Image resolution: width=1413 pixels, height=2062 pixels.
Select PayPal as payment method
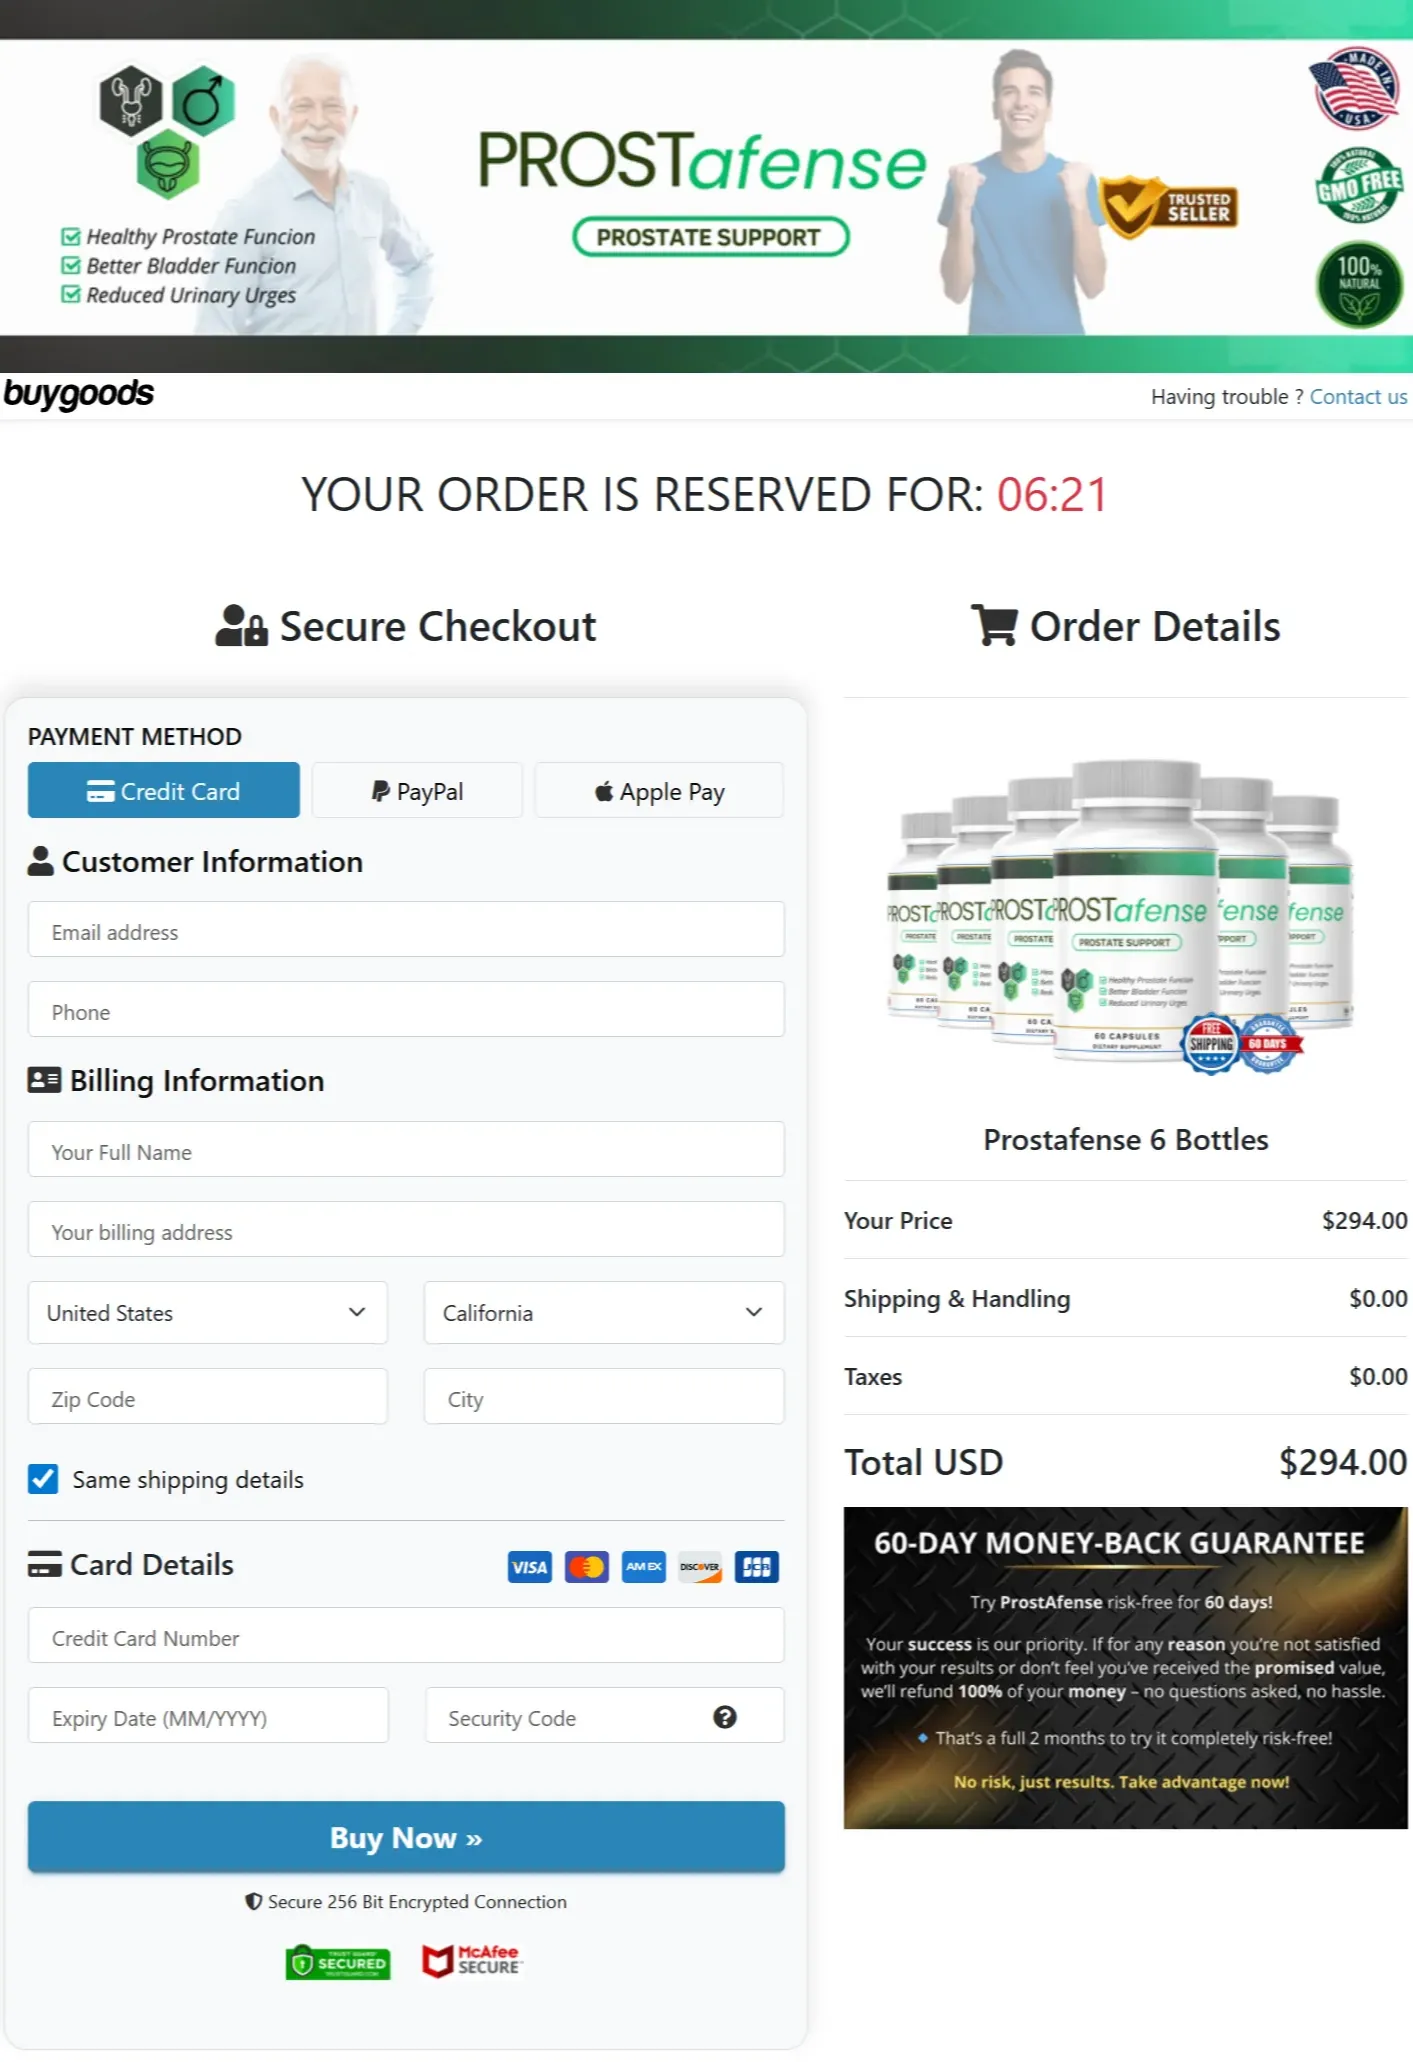(417, 790)
